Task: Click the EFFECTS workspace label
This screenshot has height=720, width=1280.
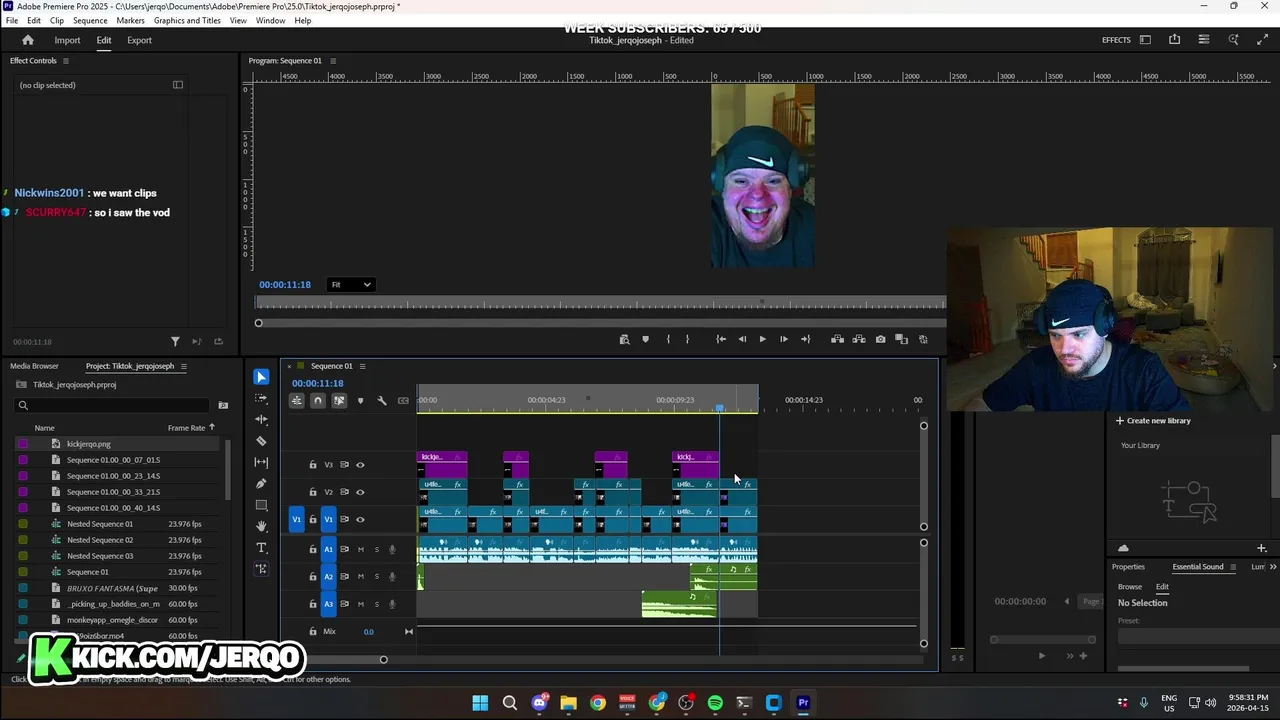Action: point(1116,40)
